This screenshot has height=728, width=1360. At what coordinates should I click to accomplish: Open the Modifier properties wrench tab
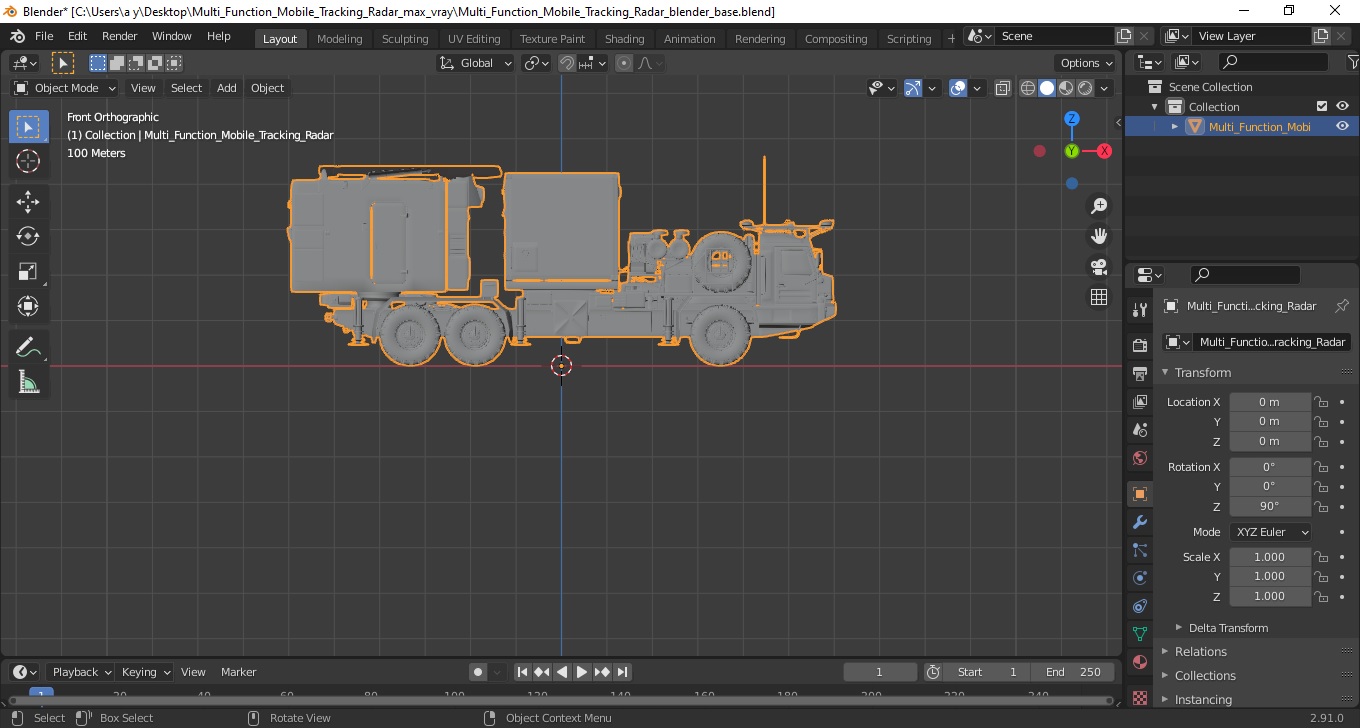pos(1139,522)
